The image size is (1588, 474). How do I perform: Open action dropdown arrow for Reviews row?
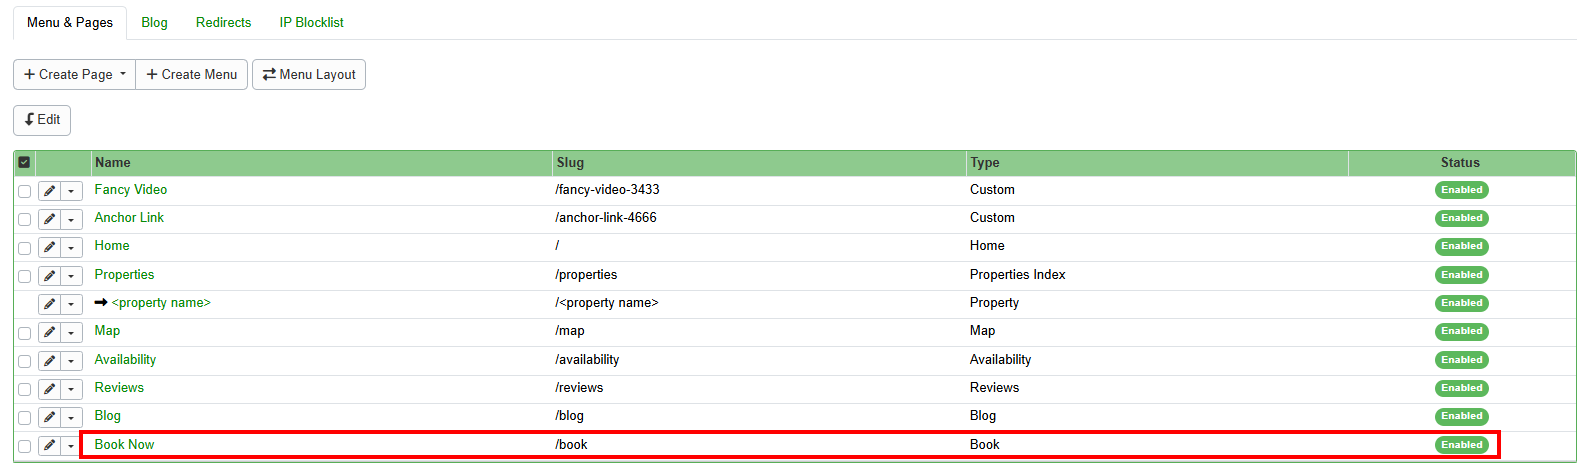pos(71,389)
